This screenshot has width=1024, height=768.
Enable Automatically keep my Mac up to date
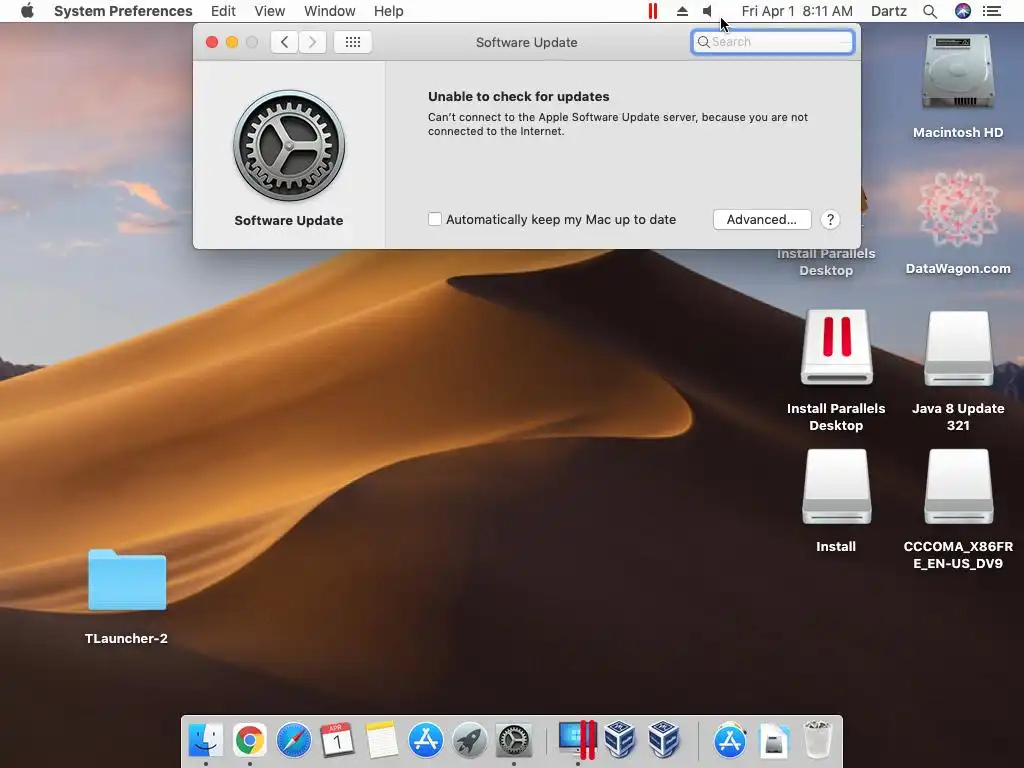(x=435, y=219)
